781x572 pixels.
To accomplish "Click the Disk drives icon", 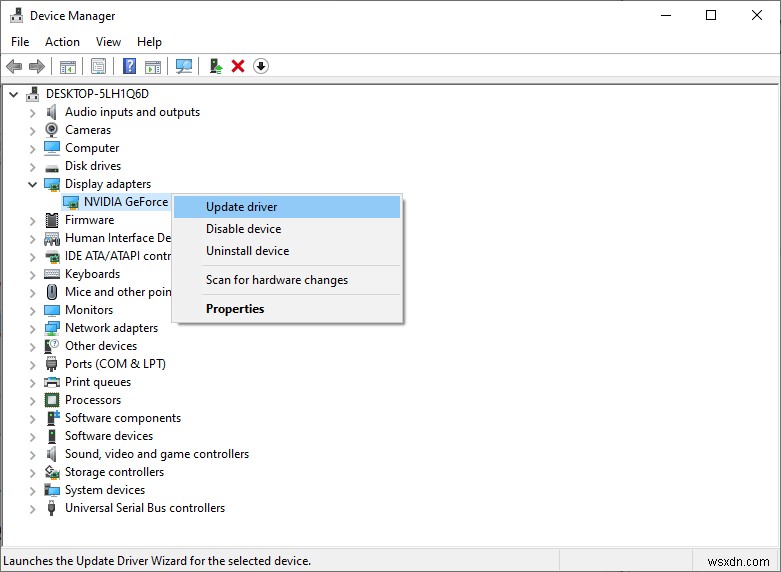I will [x=52, y=167].
